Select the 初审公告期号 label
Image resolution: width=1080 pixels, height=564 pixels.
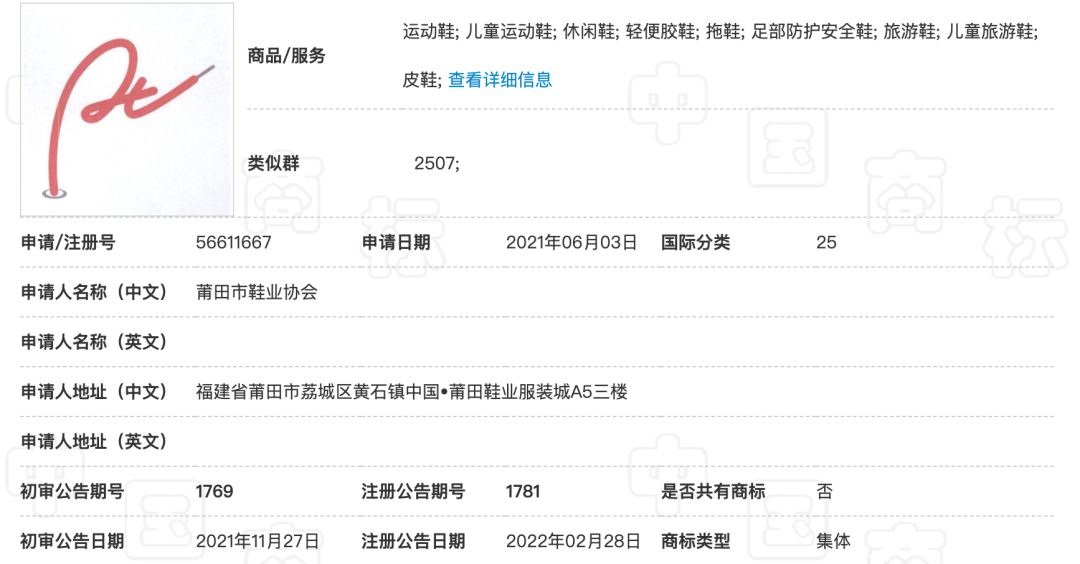click(72, 491)
